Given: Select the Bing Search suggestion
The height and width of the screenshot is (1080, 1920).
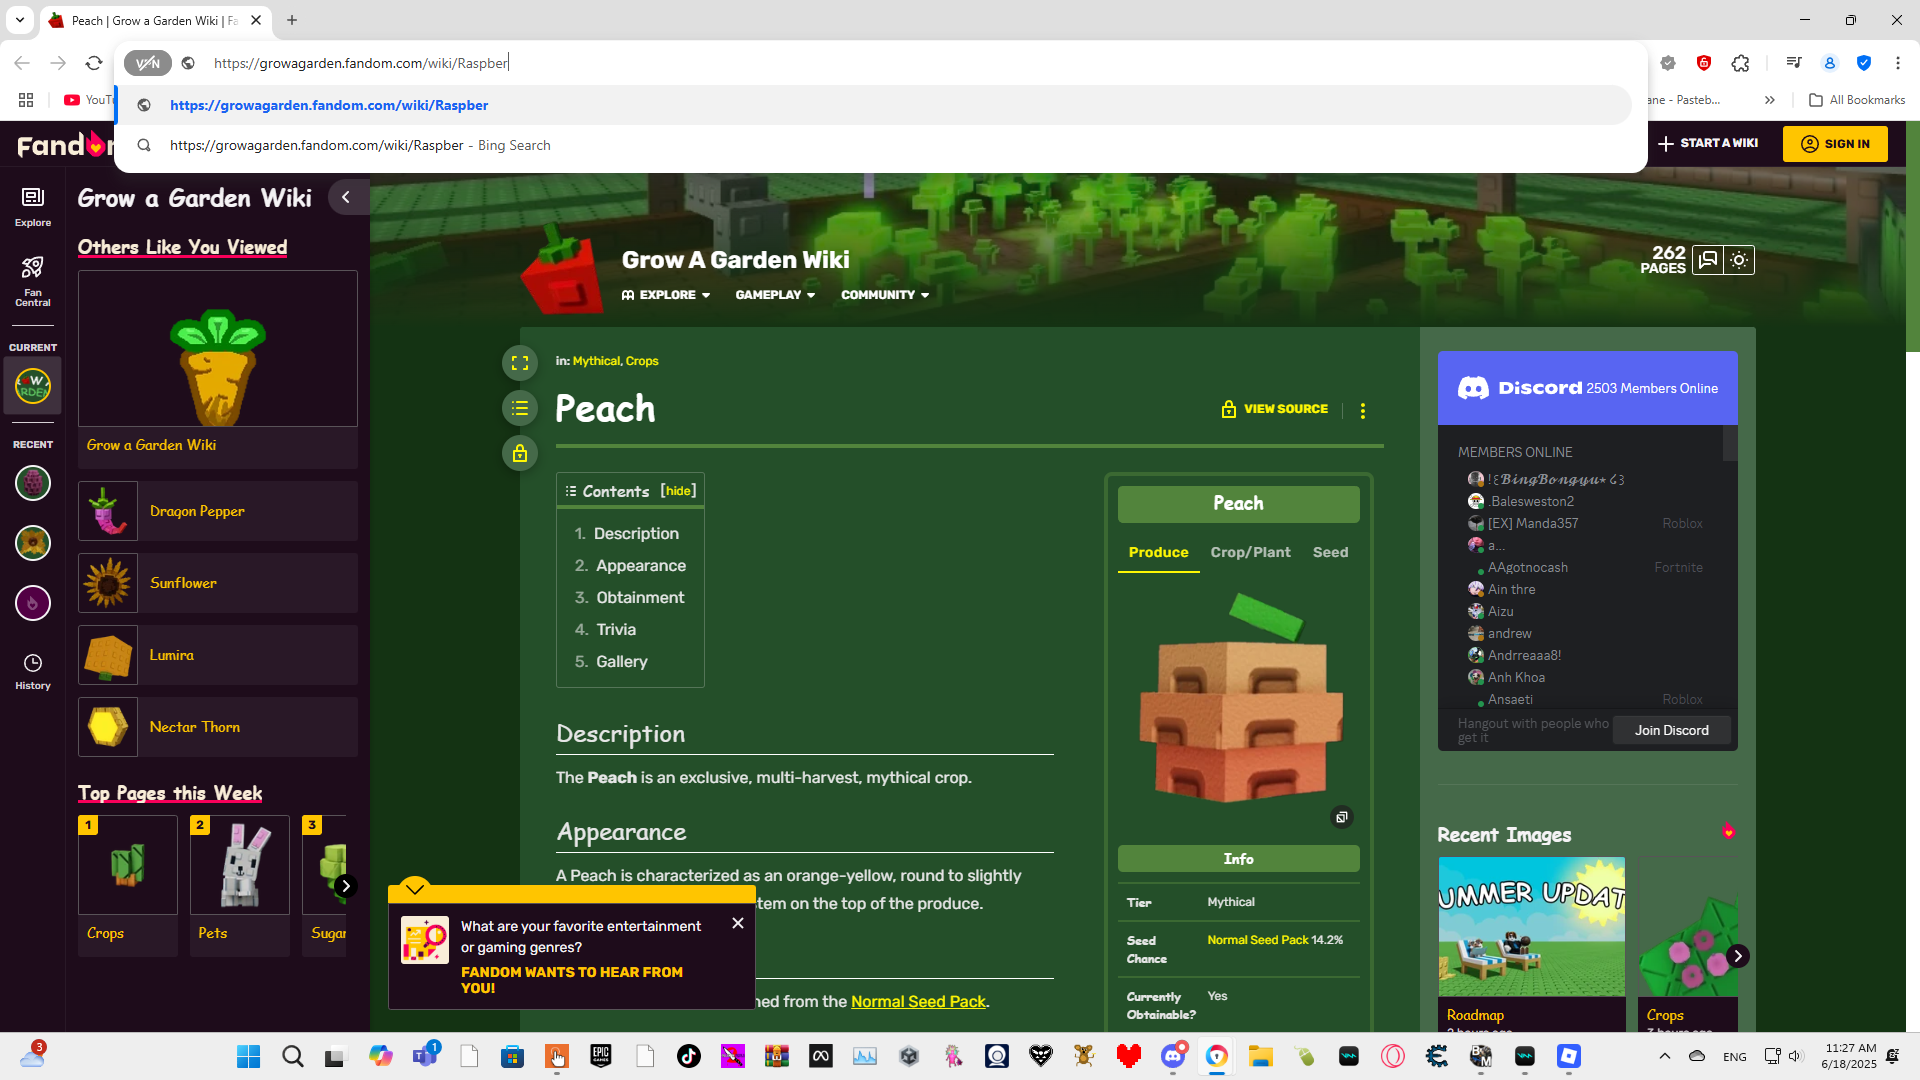Looking at the screenshot, I should [x=874, y=145].
